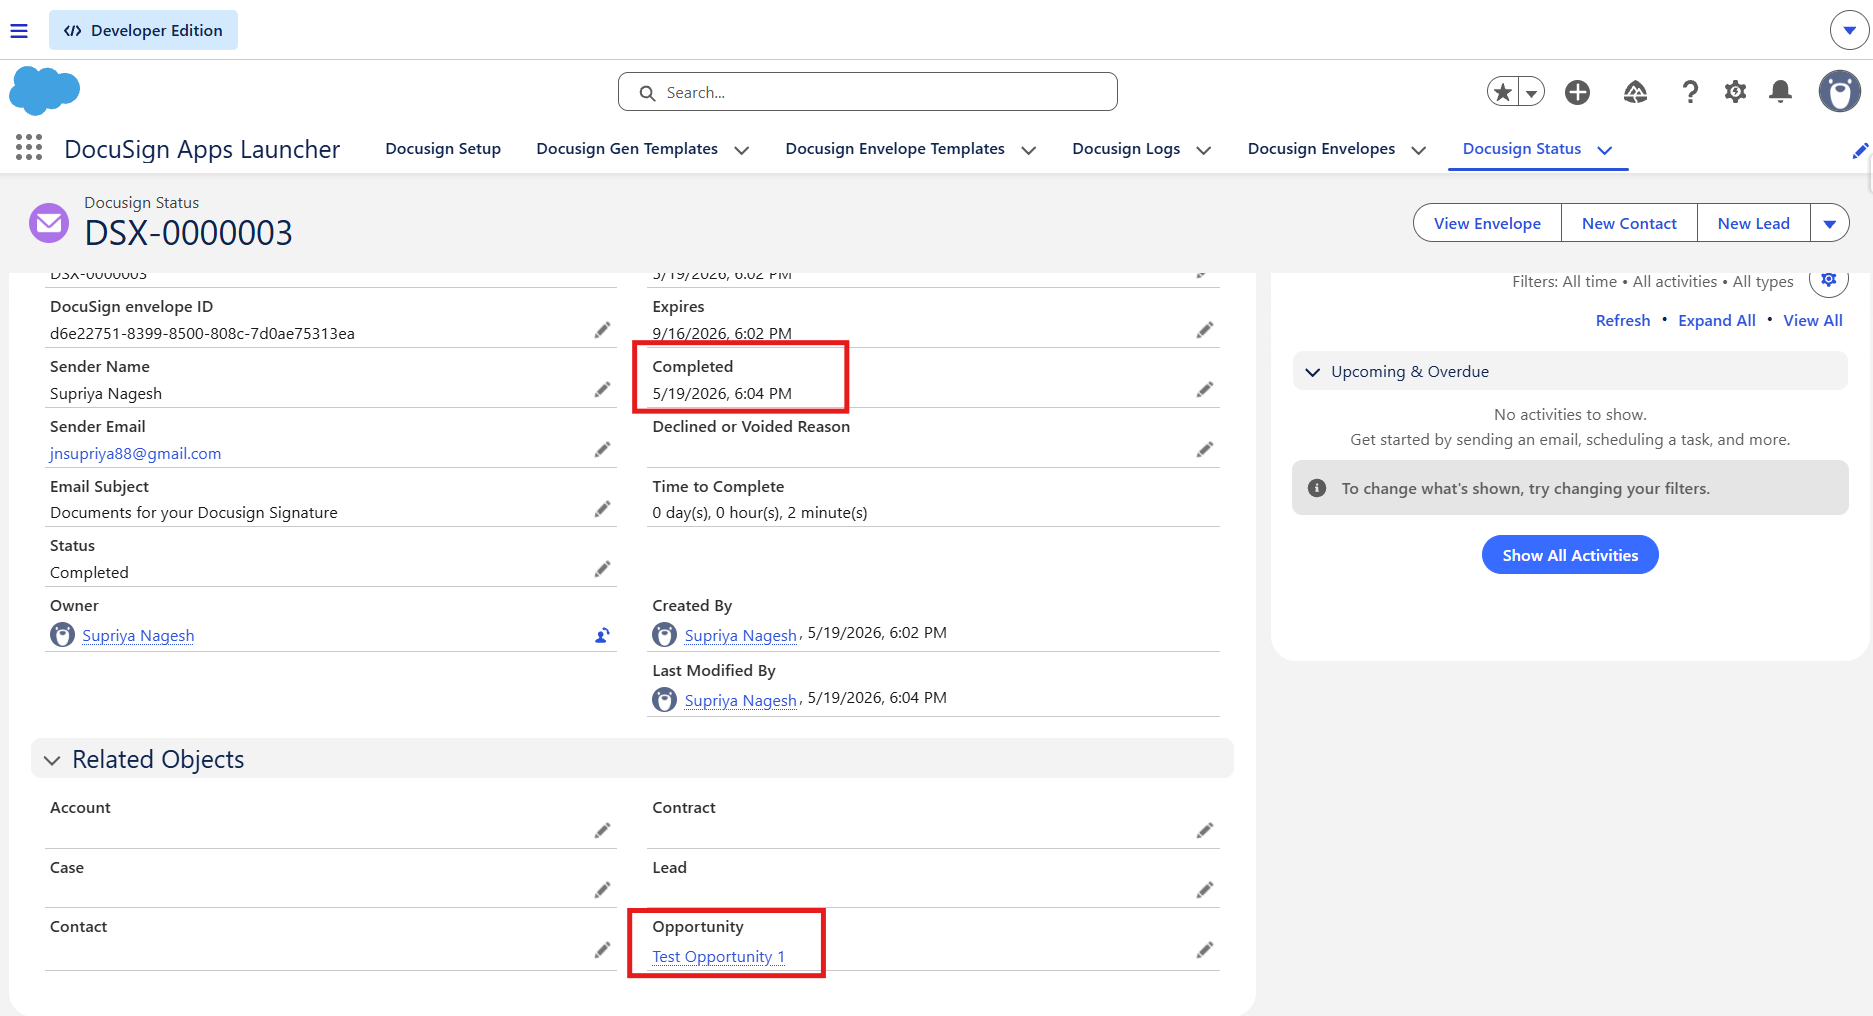Screen dimensions: 1873x1016
Task: Open the Notifications bell
Action: pyautogui.click(x=1780, y=92)
